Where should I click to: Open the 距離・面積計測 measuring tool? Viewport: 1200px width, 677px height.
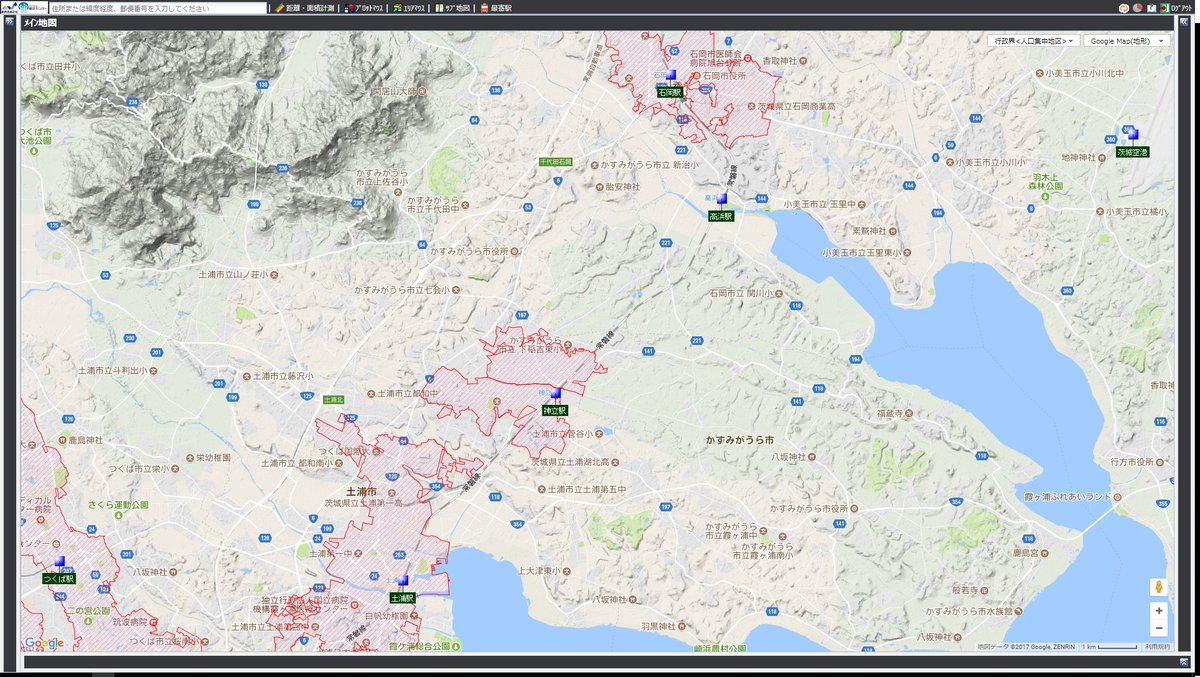[304, 8]
